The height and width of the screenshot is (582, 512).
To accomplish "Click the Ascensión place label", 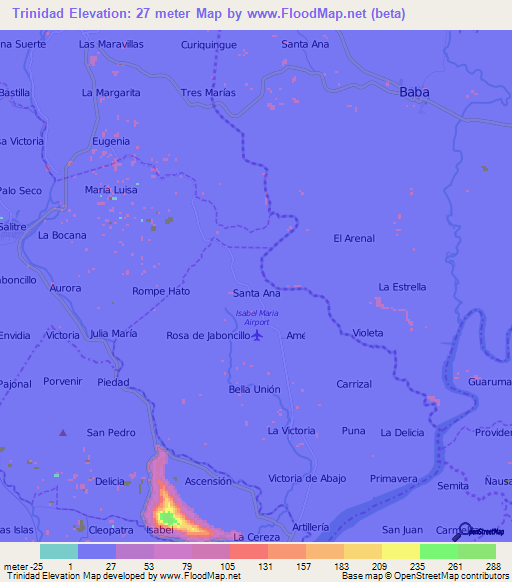I will [x=208, y=481].
